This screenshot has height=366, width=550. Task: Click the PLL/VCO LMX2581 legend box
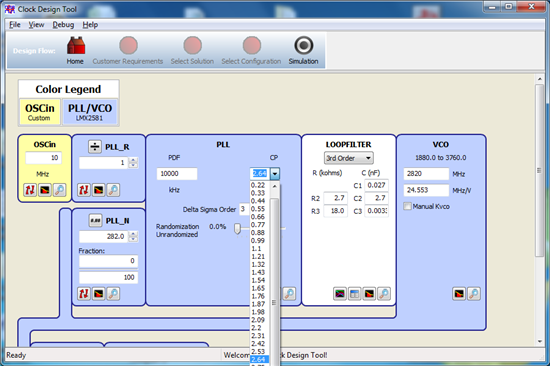pos(90,112)
